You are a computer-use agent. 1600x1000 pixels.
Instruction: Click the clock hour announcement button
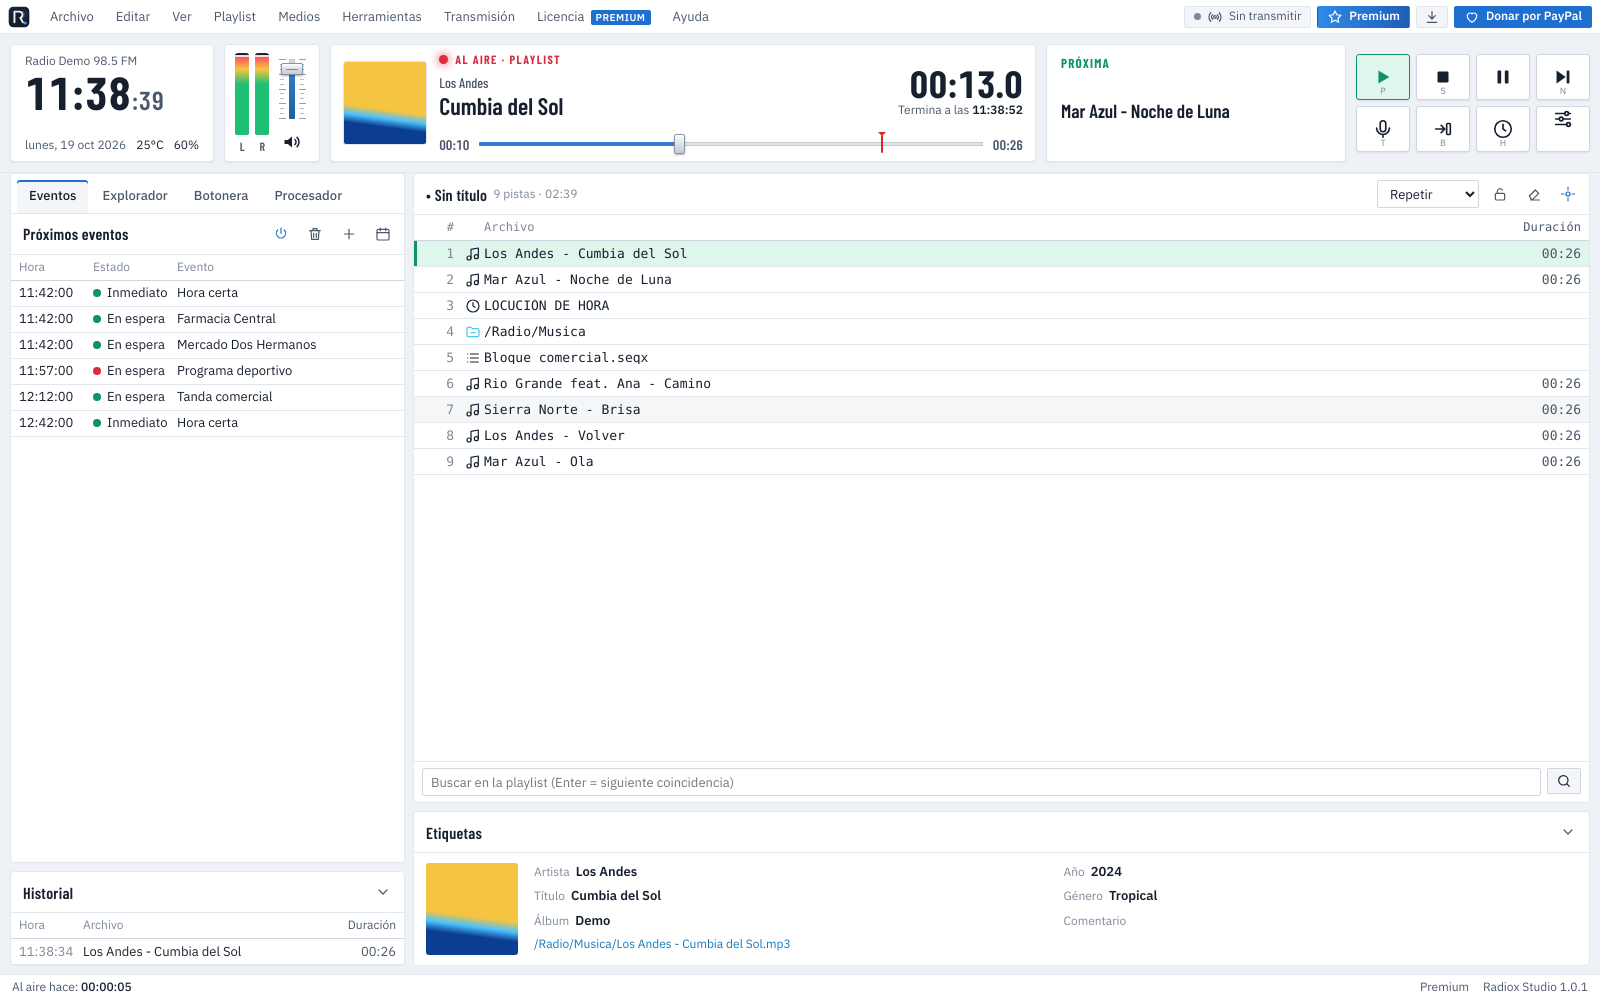[x=1503, y=129]
